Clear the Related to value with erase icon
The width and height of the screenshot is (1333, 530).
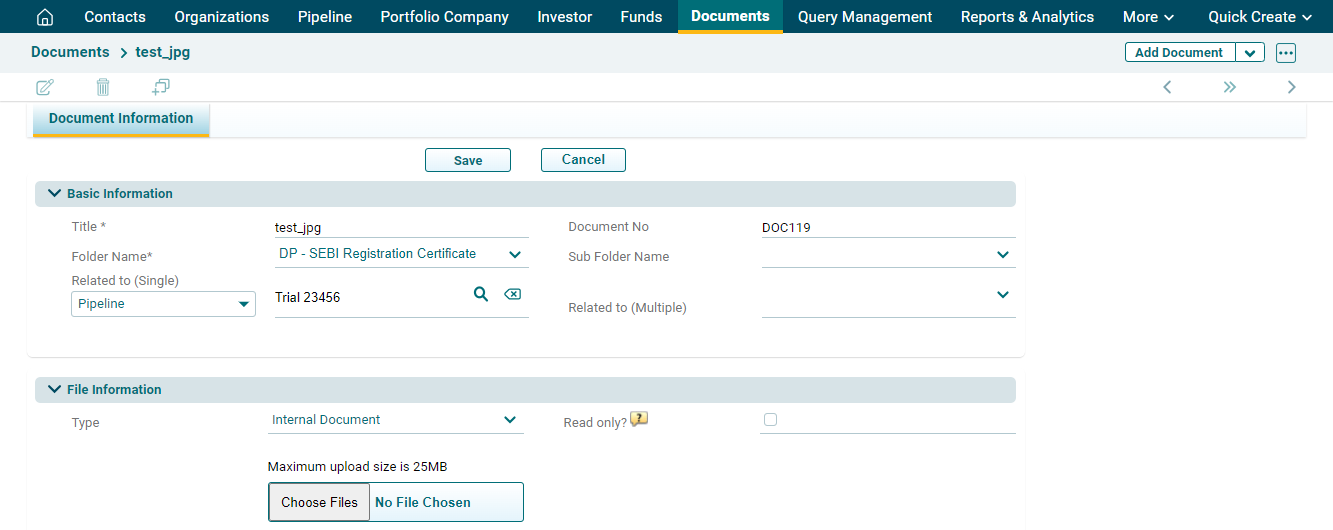[x=513, y=294]
